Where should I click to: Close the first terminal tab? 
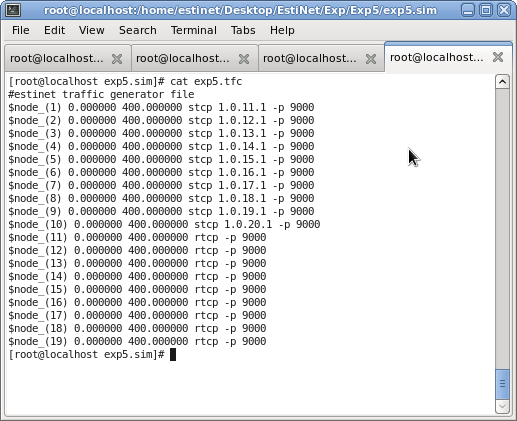coord(117,59)
